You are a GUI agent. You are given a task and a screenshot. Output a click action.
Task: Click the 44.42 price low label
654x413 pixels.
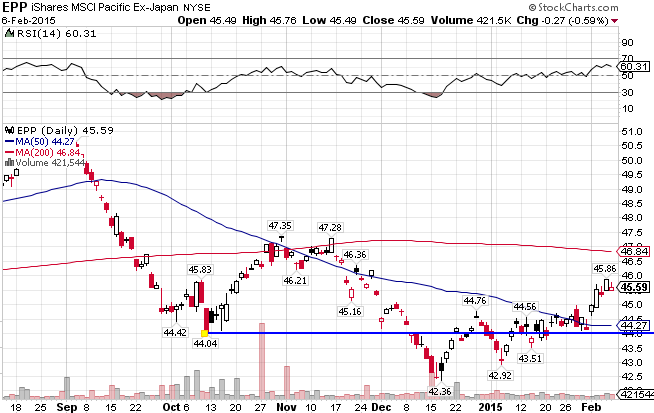tap(175, 332)
